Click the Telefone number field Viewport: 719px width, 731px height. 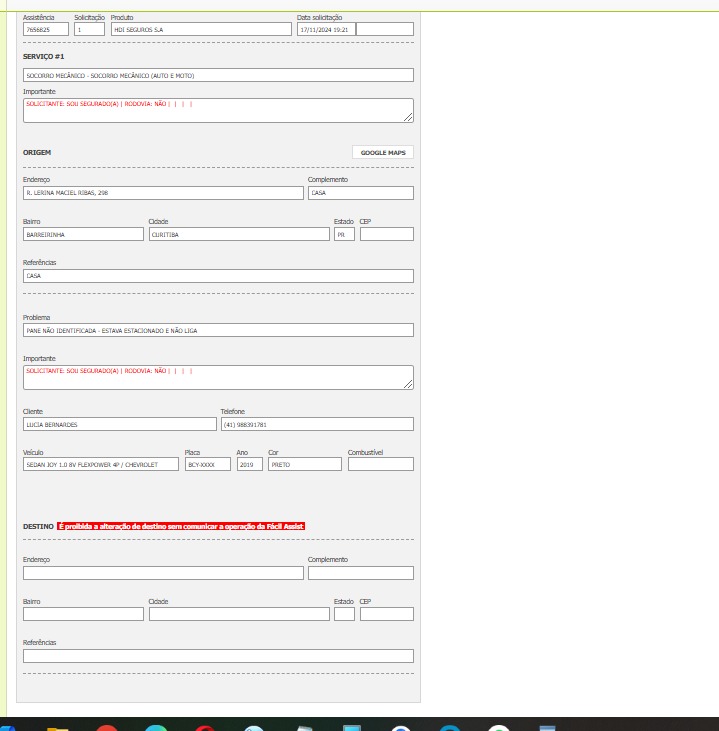coord(316,424)
